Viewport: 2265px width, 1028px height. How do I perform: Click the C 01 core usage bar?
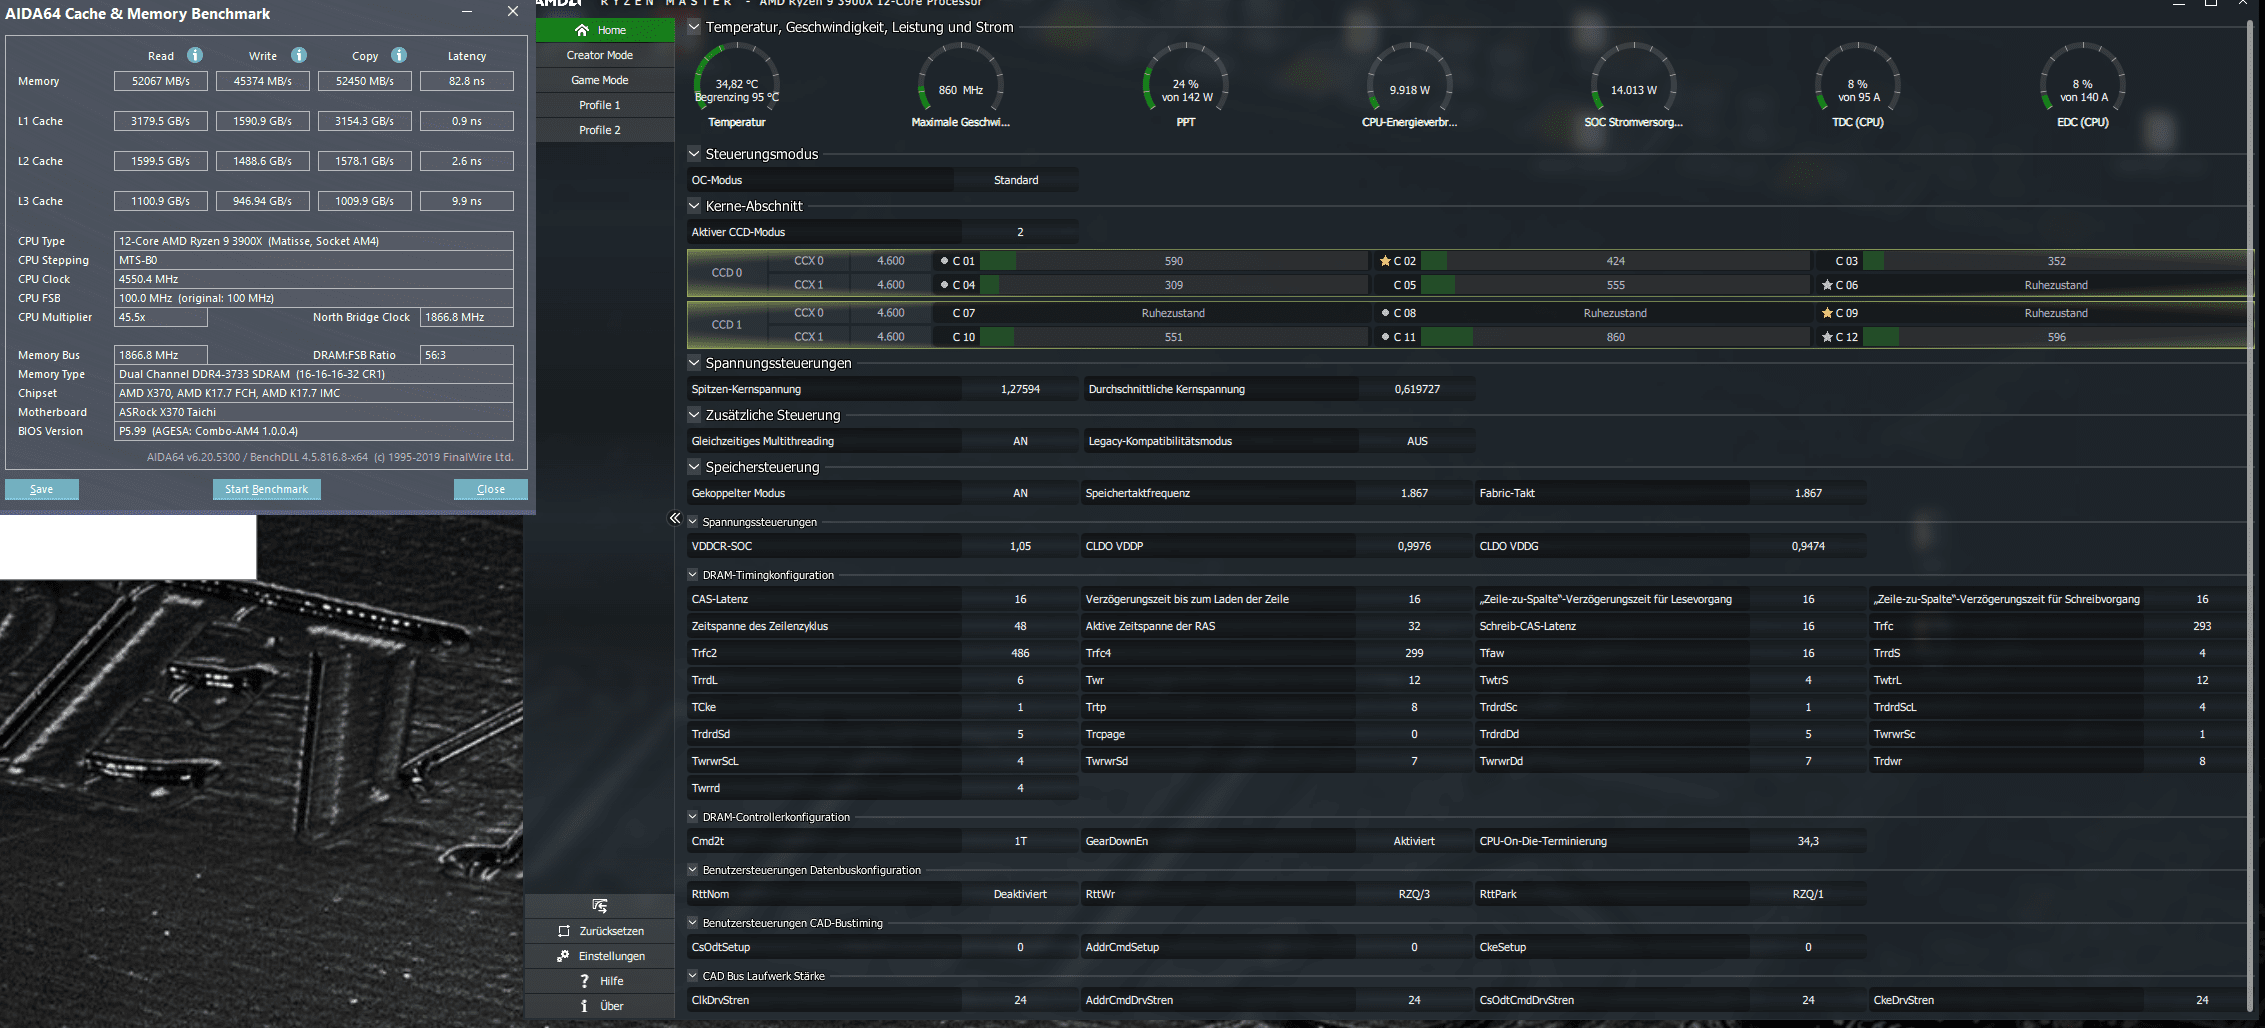pyautogui.click(x=1173, y=261)
